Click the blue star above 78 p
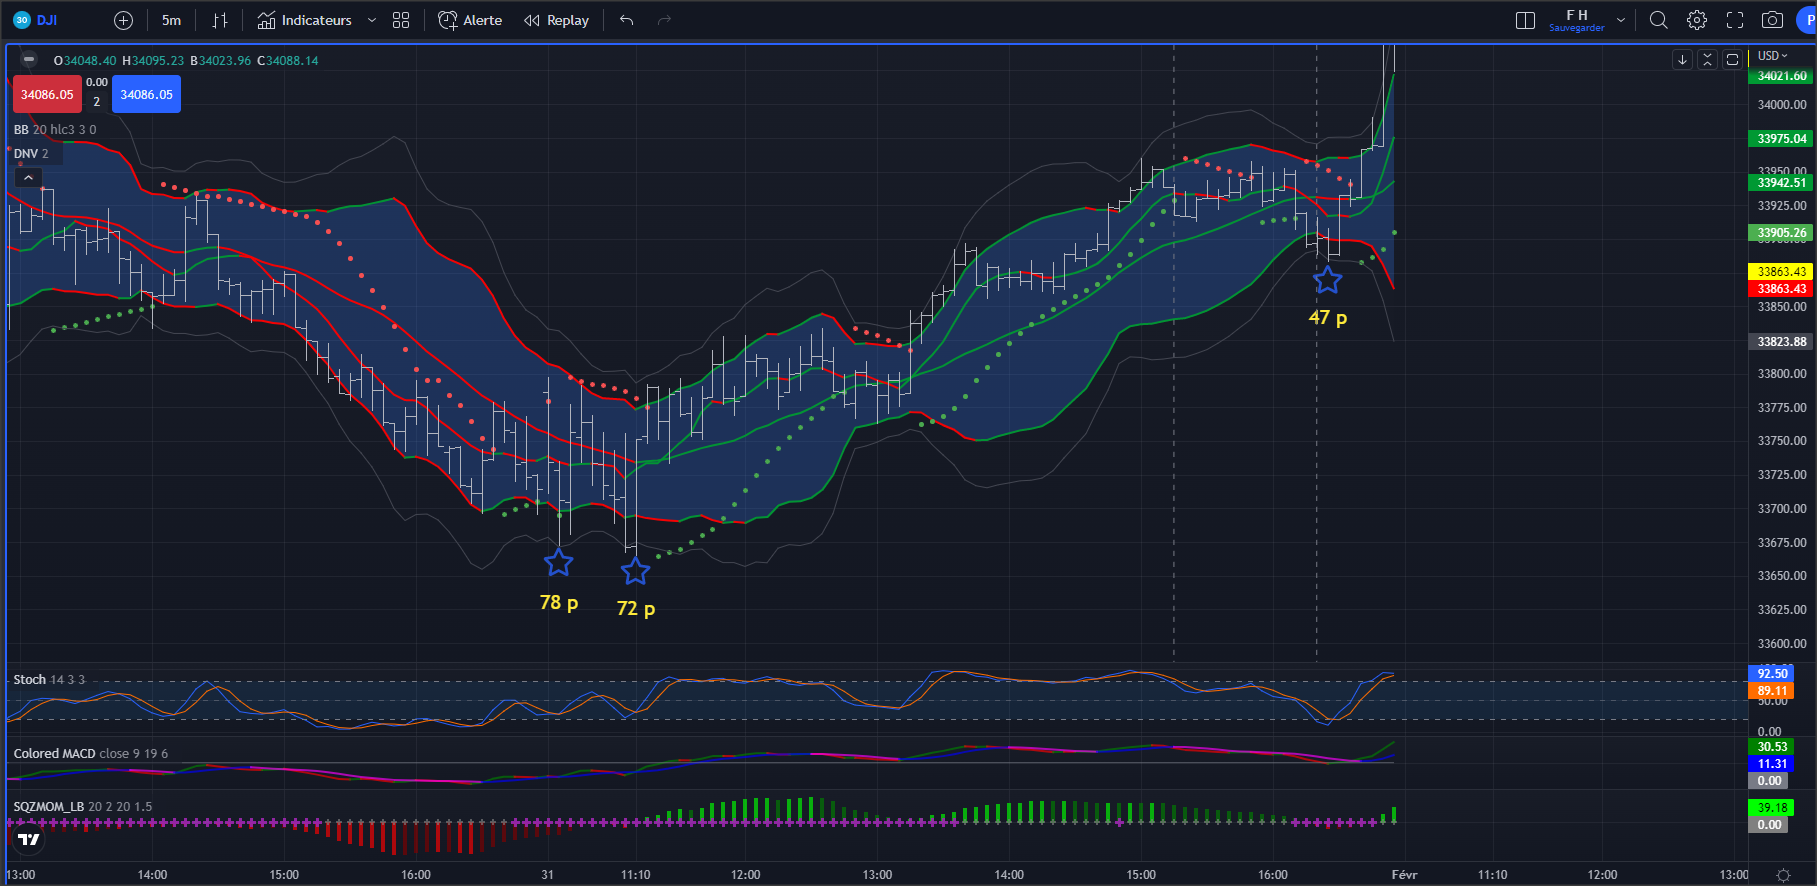This screenshot has width=1817, height=886. (558, 563)
